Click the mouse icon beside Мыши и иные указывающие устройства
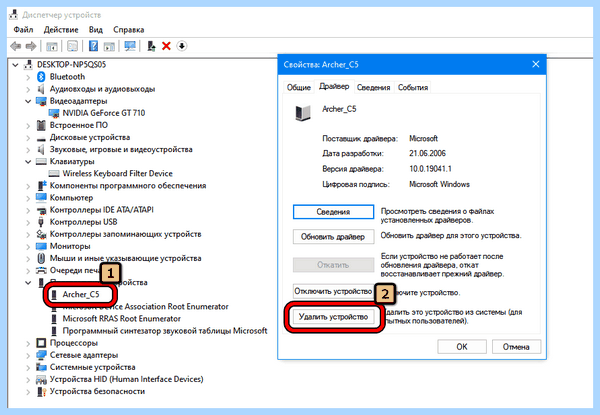Viewport: 600px width, 415px height. coord(41,258)
